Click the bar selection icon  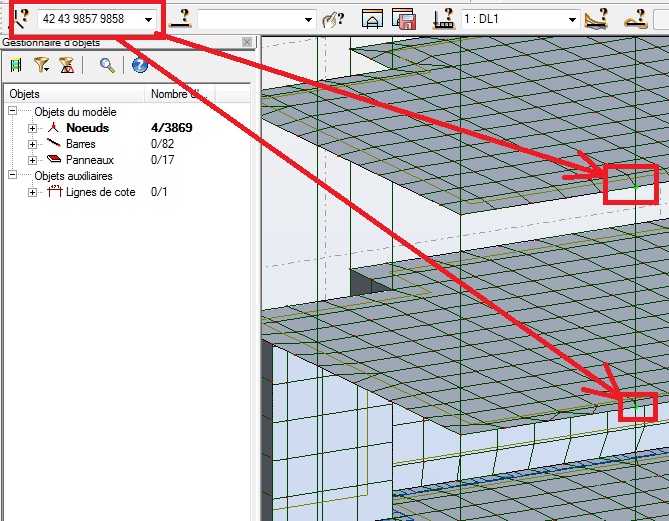click(180, 19)
